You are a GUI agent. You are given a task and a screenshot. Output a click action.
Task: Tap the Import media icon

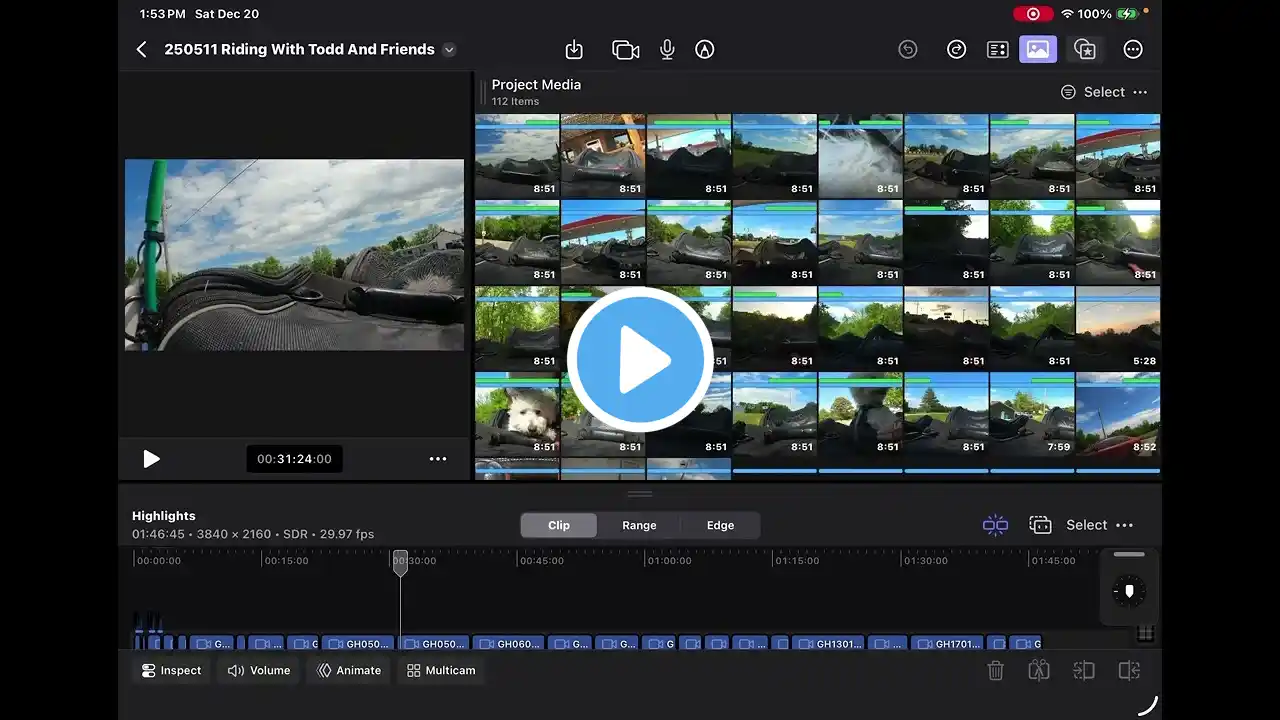pos(574,49)
